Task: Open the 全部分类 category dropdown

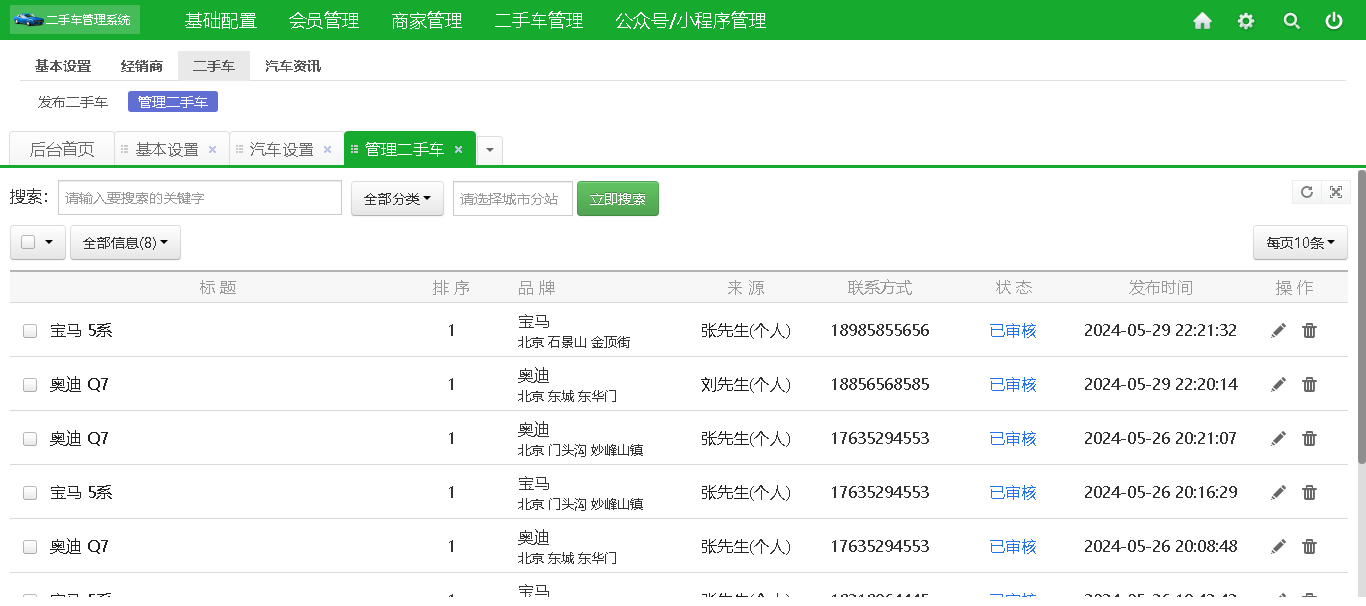Action: (397, 198)
